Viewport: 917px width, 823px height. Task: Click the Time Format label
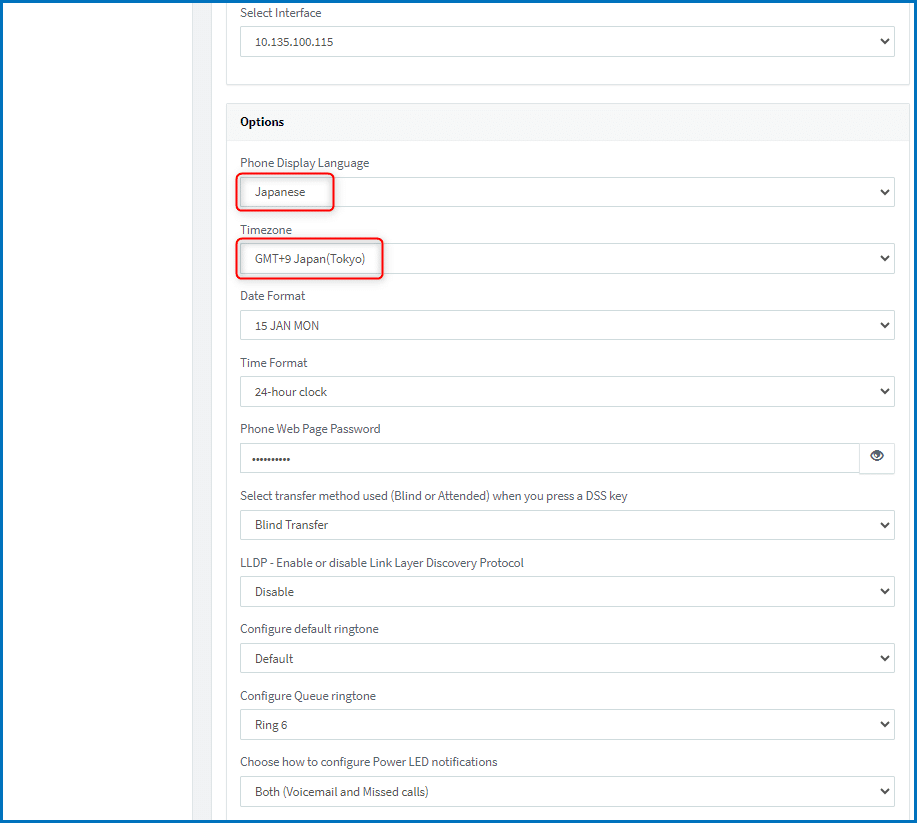[274, 363]
